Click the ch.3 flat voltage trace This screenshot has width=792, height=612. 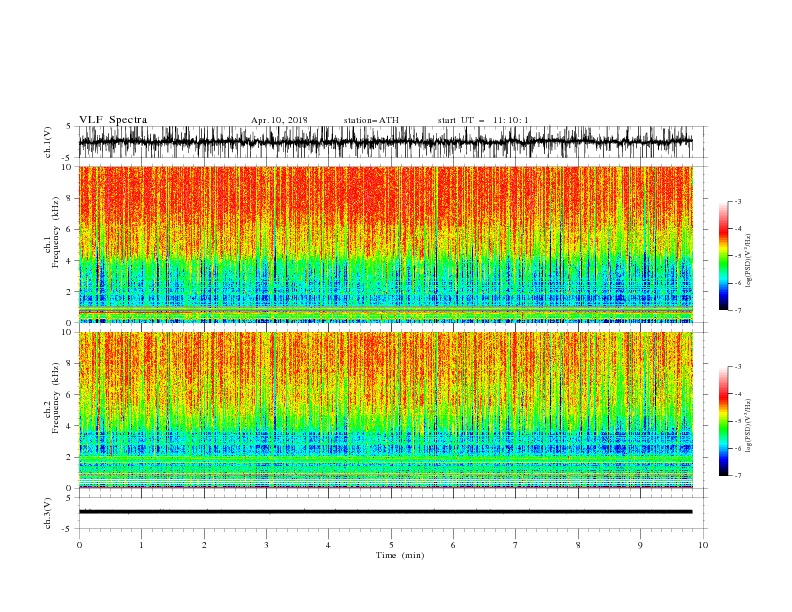(385, 512)
